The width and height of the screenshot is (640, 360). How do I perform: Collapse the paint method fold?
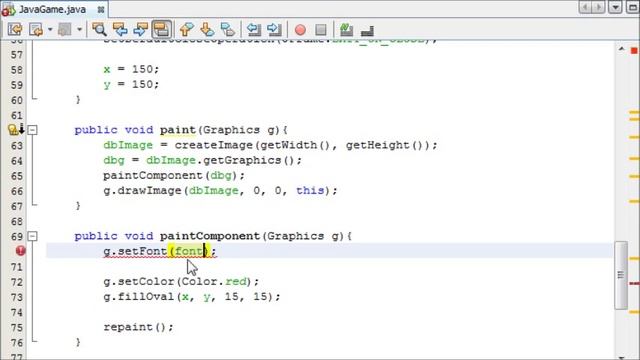click(32, 130)
